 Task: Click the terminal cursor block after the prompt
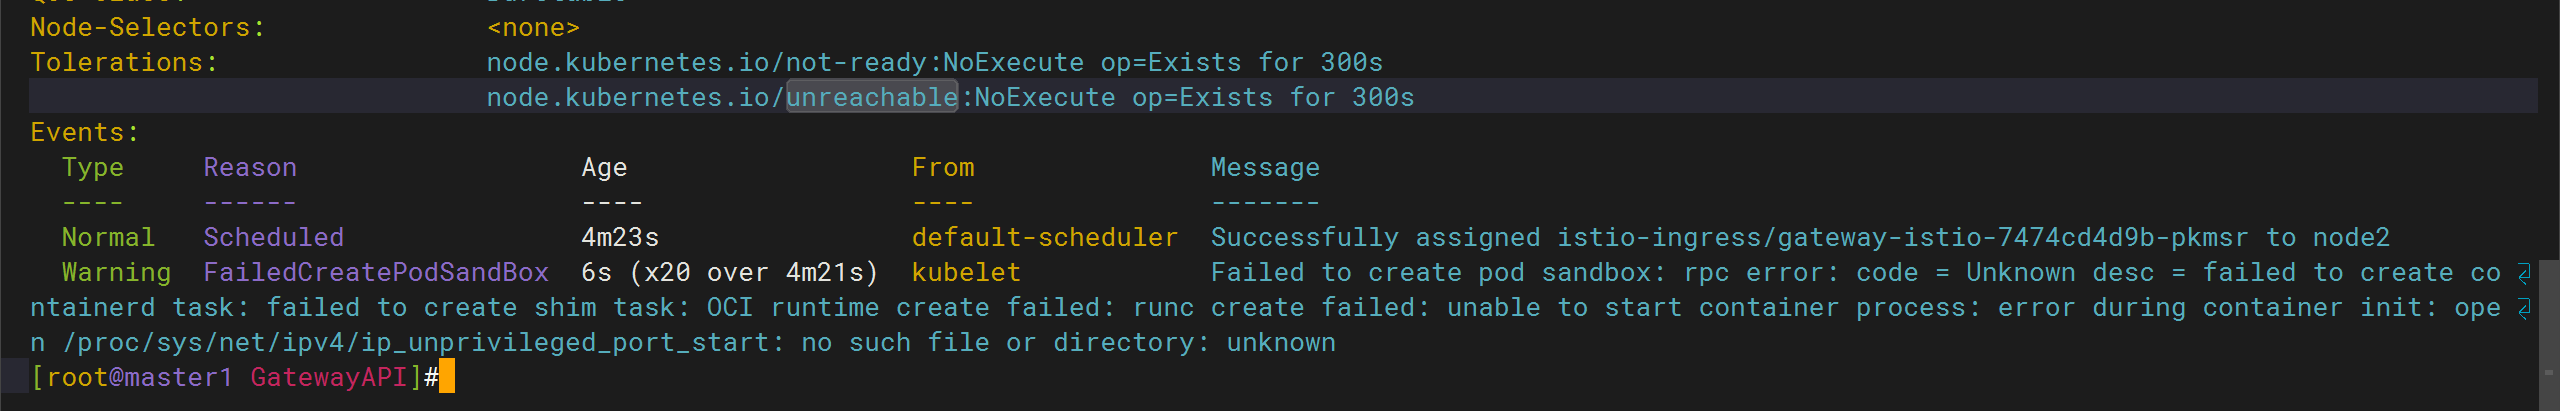tap(447, 377)
